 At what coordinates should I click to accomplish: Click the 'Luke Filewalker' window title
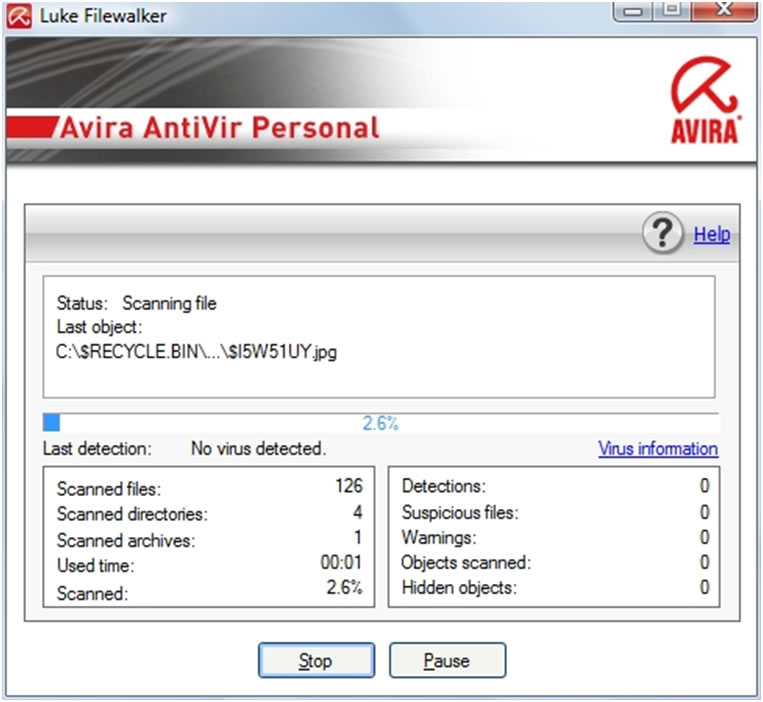coord(103,16)
